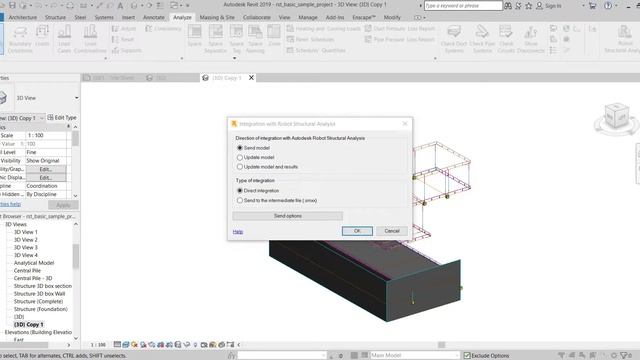Click the Adjust analytical model tool

tap(124, 29)
